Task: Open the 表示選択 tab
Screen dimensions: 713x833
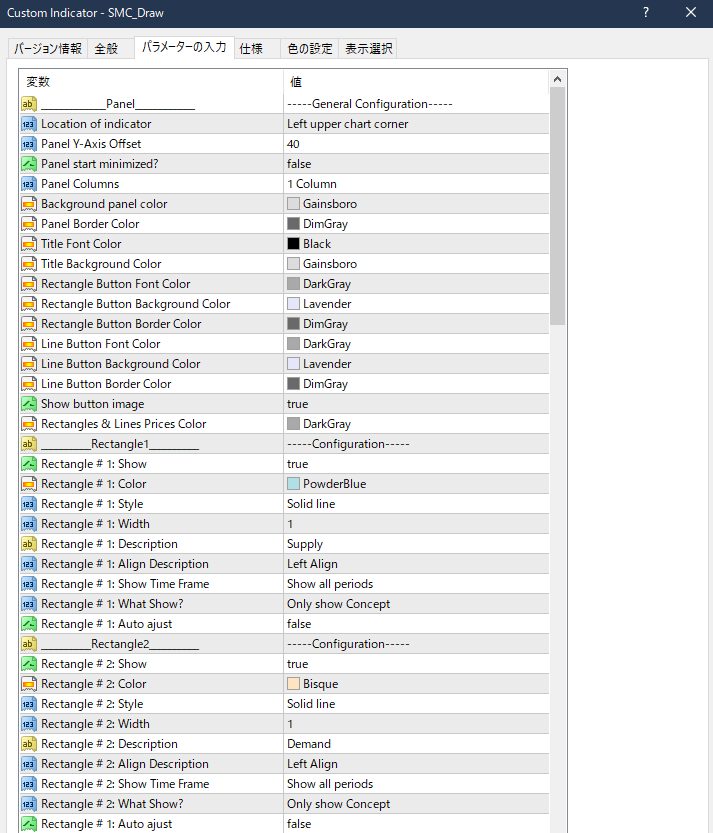Action: (368, 49)
